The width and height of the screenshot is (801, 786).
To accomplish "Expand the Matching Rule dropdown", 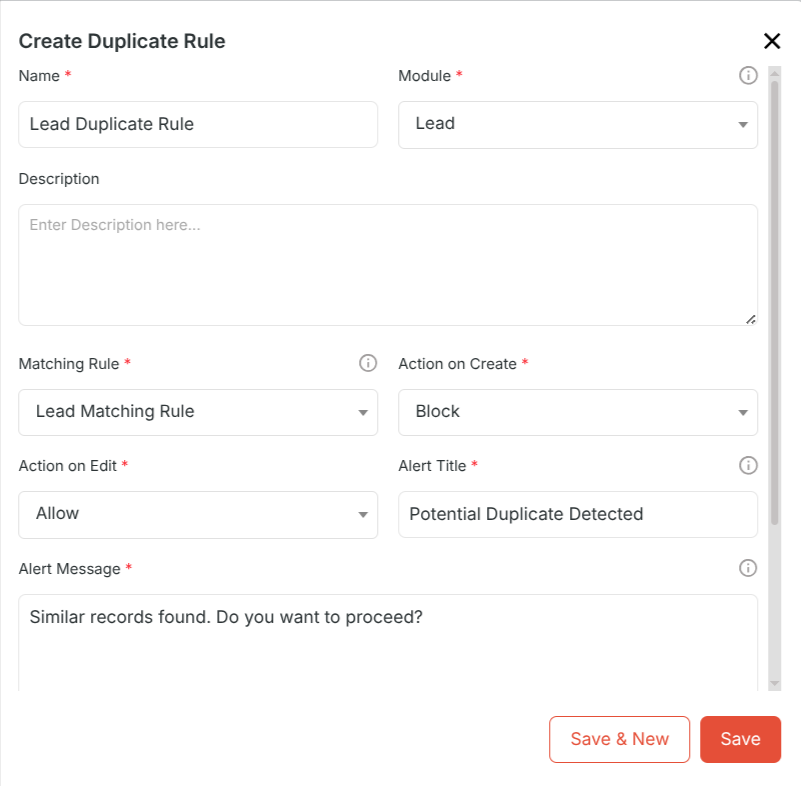I will click(198, 412).
